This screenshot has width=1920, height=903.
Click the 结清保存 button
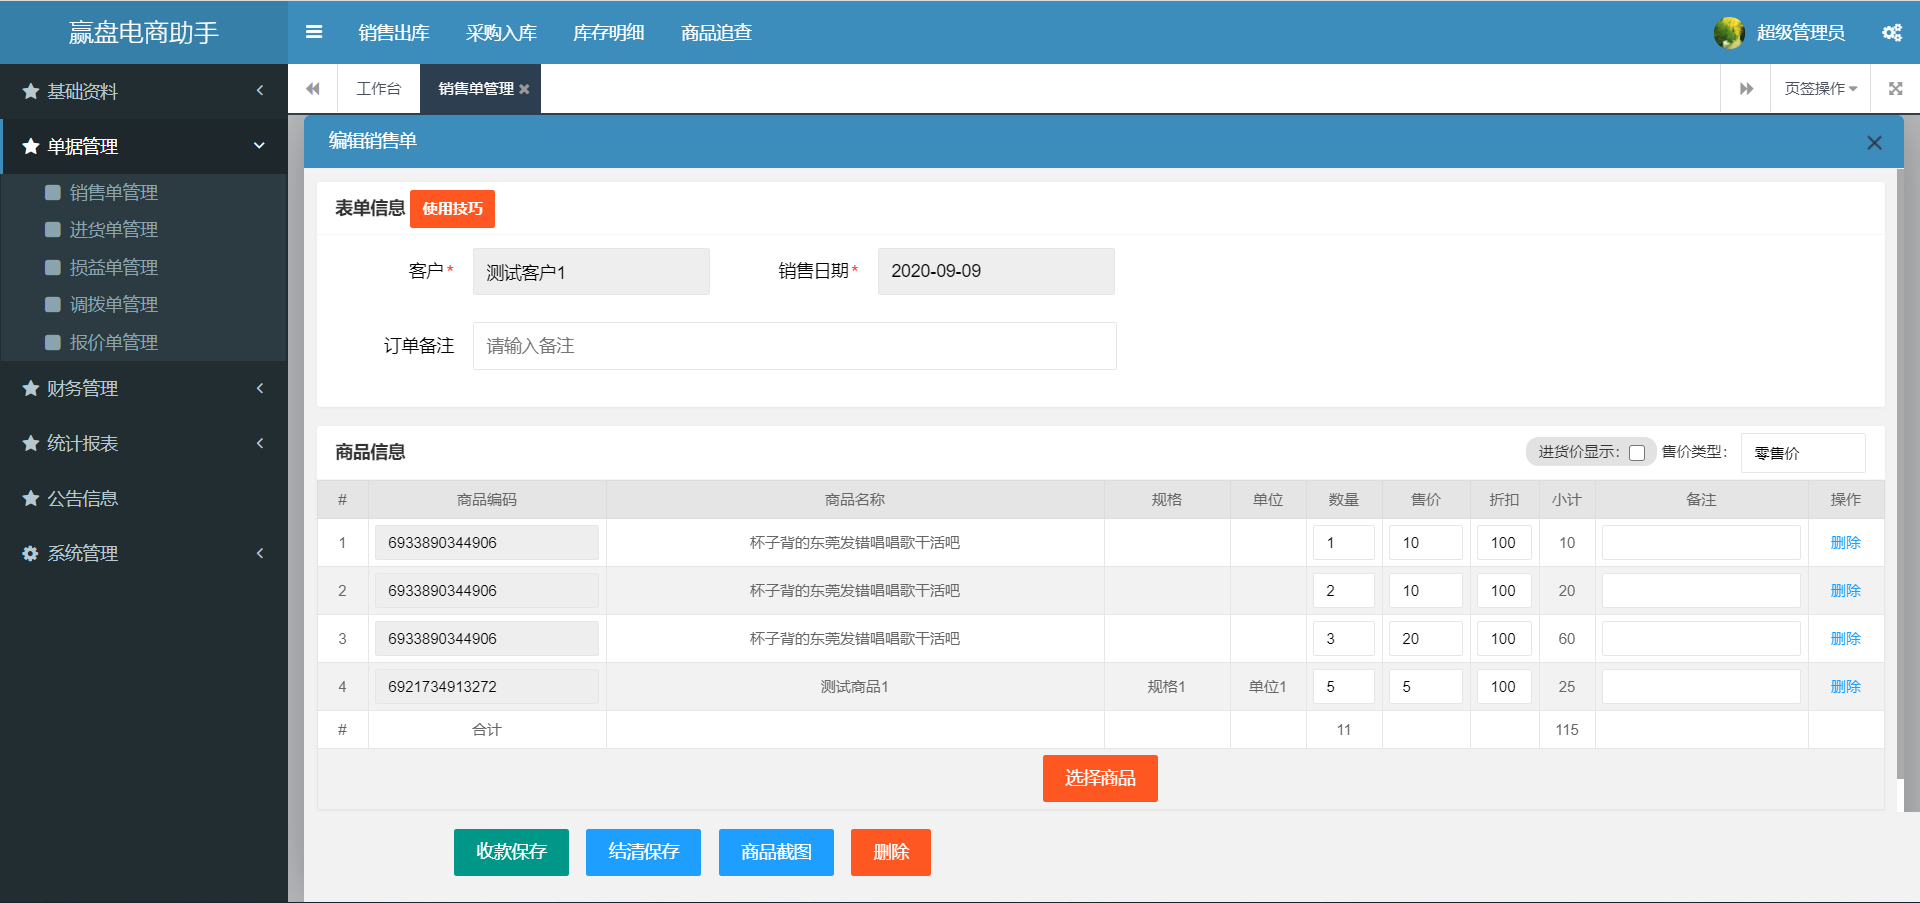643,852
